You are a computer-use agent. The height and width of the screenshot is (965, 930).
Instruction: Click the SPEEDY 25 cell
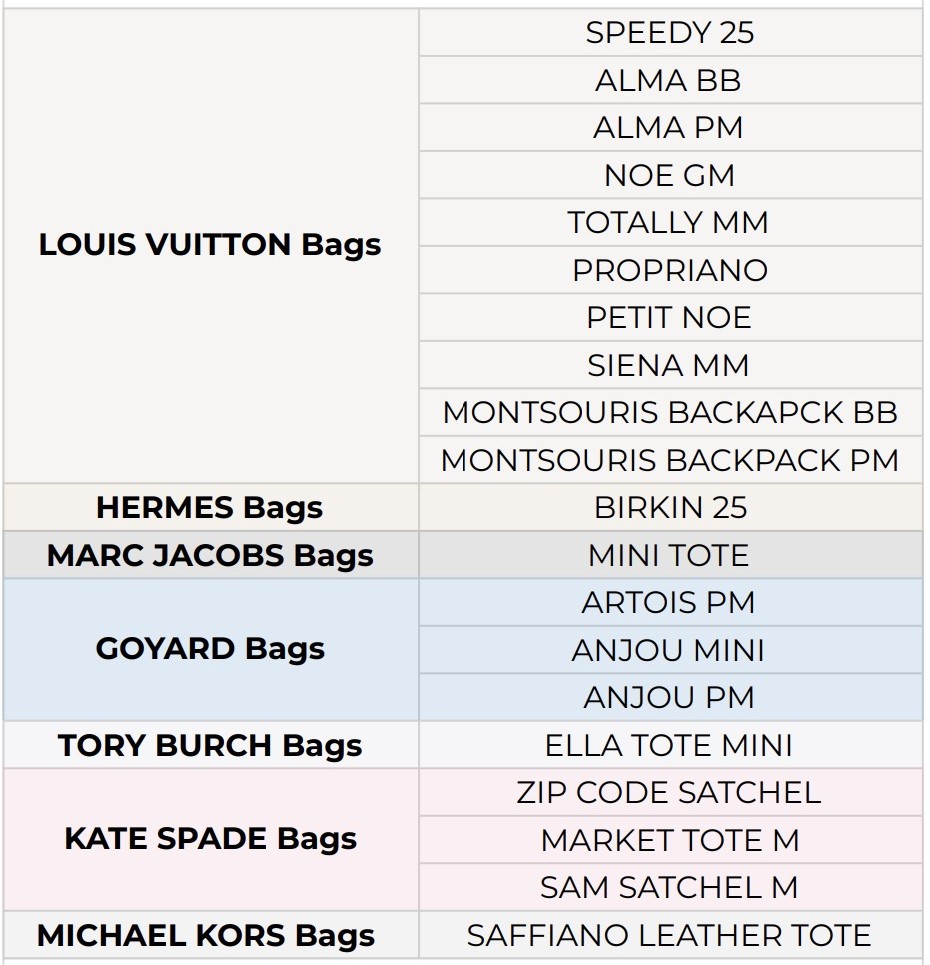669,33
